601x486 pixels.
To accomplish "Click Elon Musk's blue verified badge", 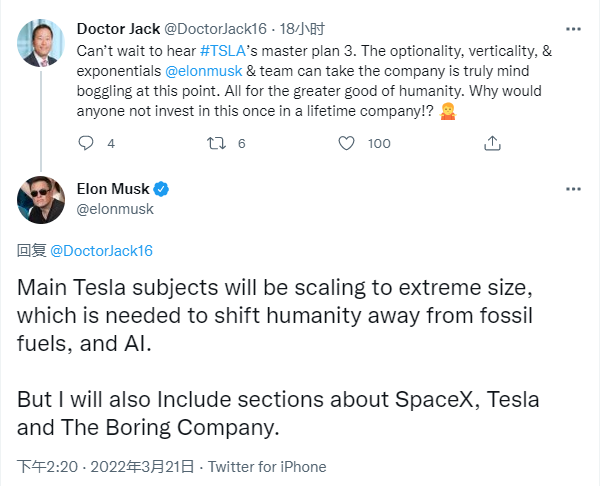I will pos(160,189).
